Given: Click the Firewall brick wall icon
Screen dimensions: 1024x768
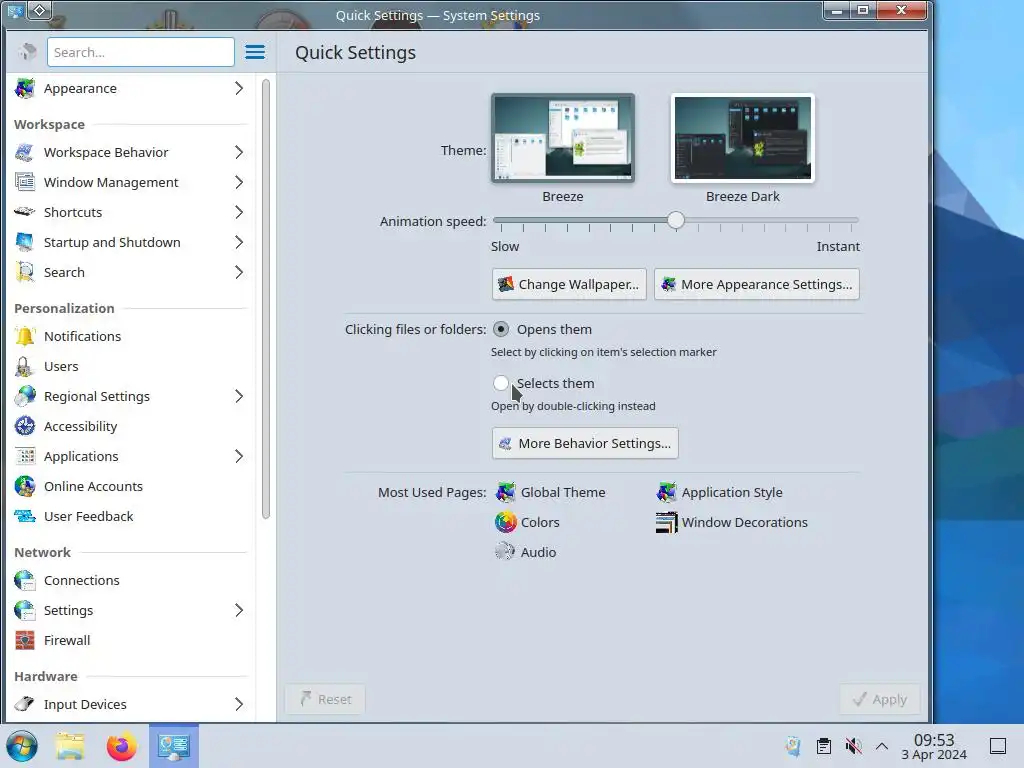Looking at the screenshot, I should (25, 641).
